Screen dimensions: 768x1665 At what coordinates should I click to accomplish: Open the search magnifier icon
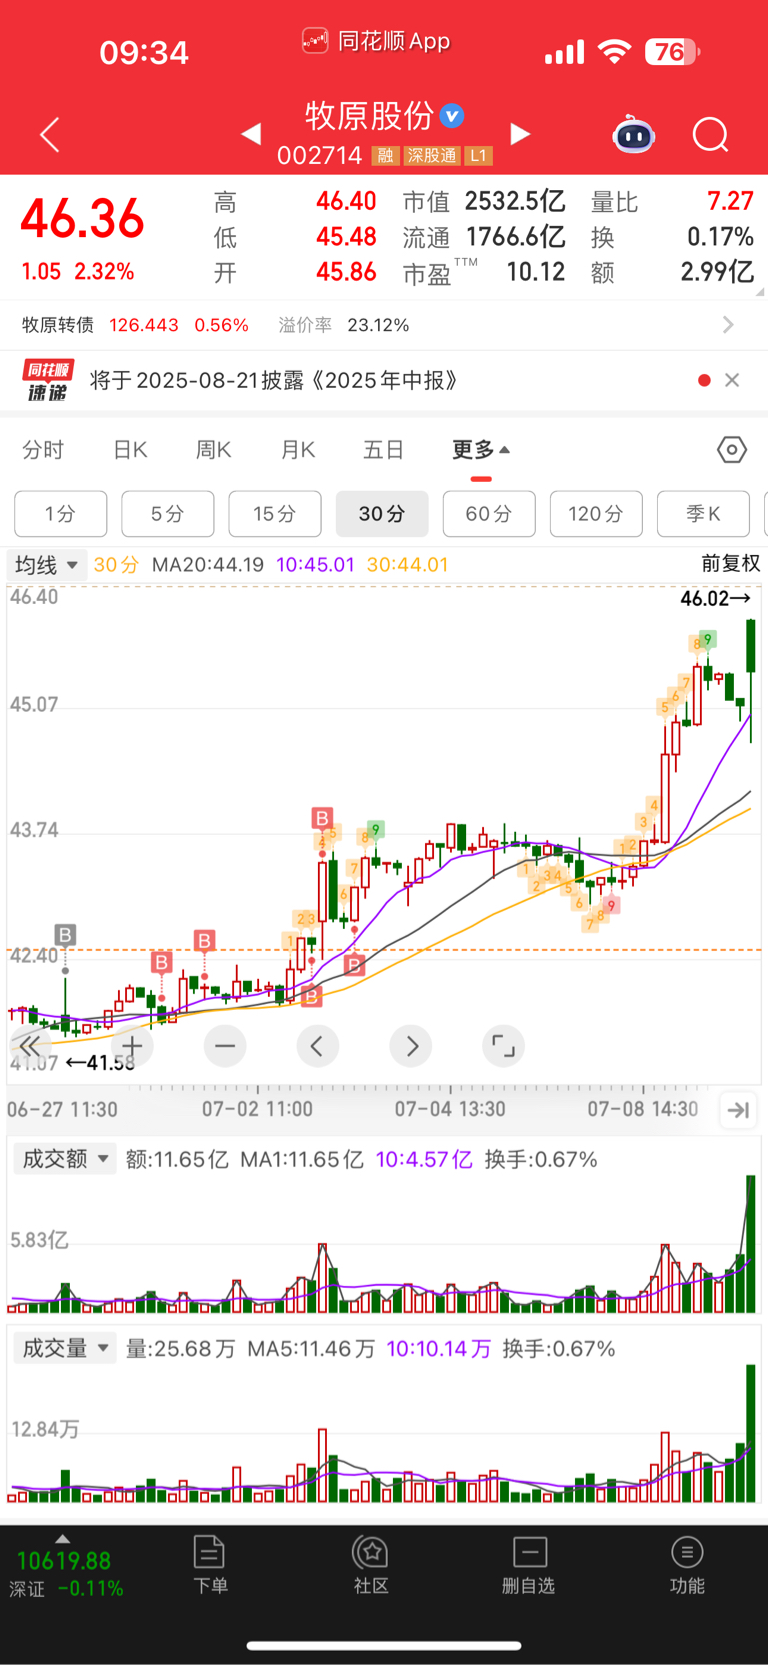tap(711, 135)
